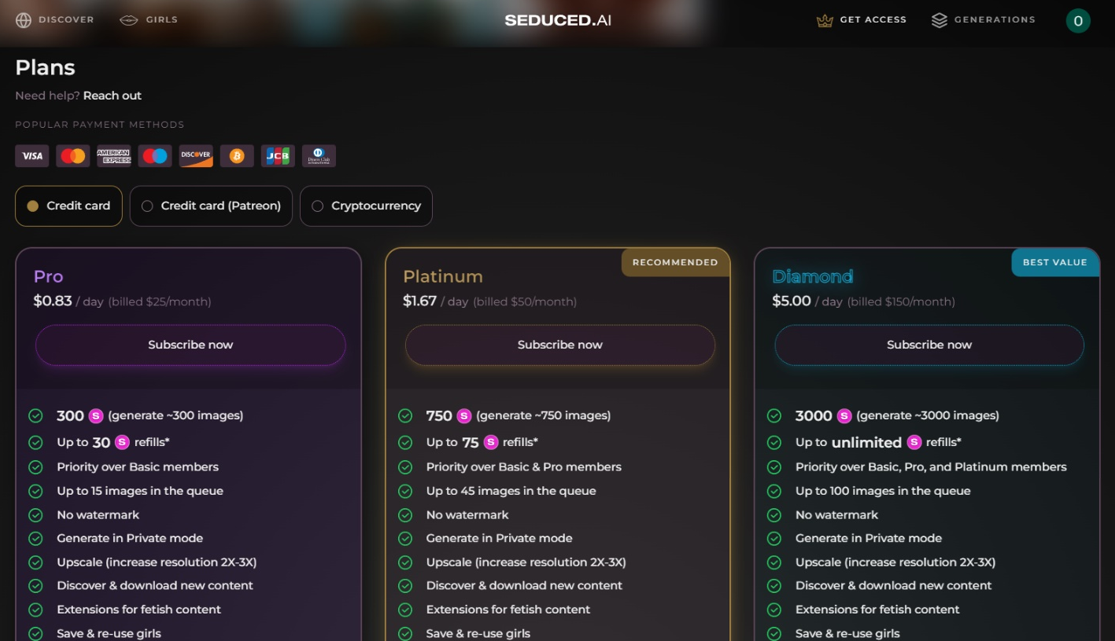The width and height of the screenshot is (1115, 641).
Task: Click the Generations layers icon
Action: 939,21
